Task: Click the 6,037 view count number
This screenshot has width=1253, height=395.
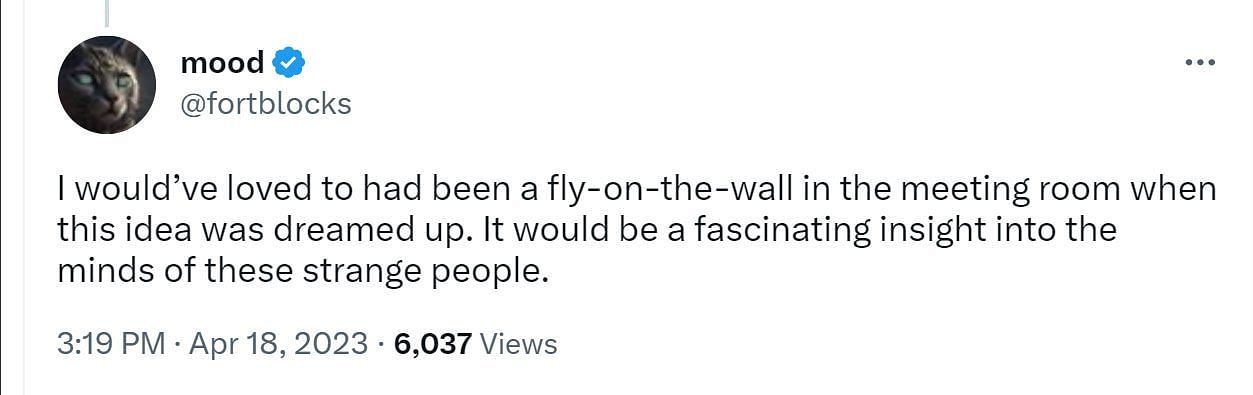Action: 433,344
